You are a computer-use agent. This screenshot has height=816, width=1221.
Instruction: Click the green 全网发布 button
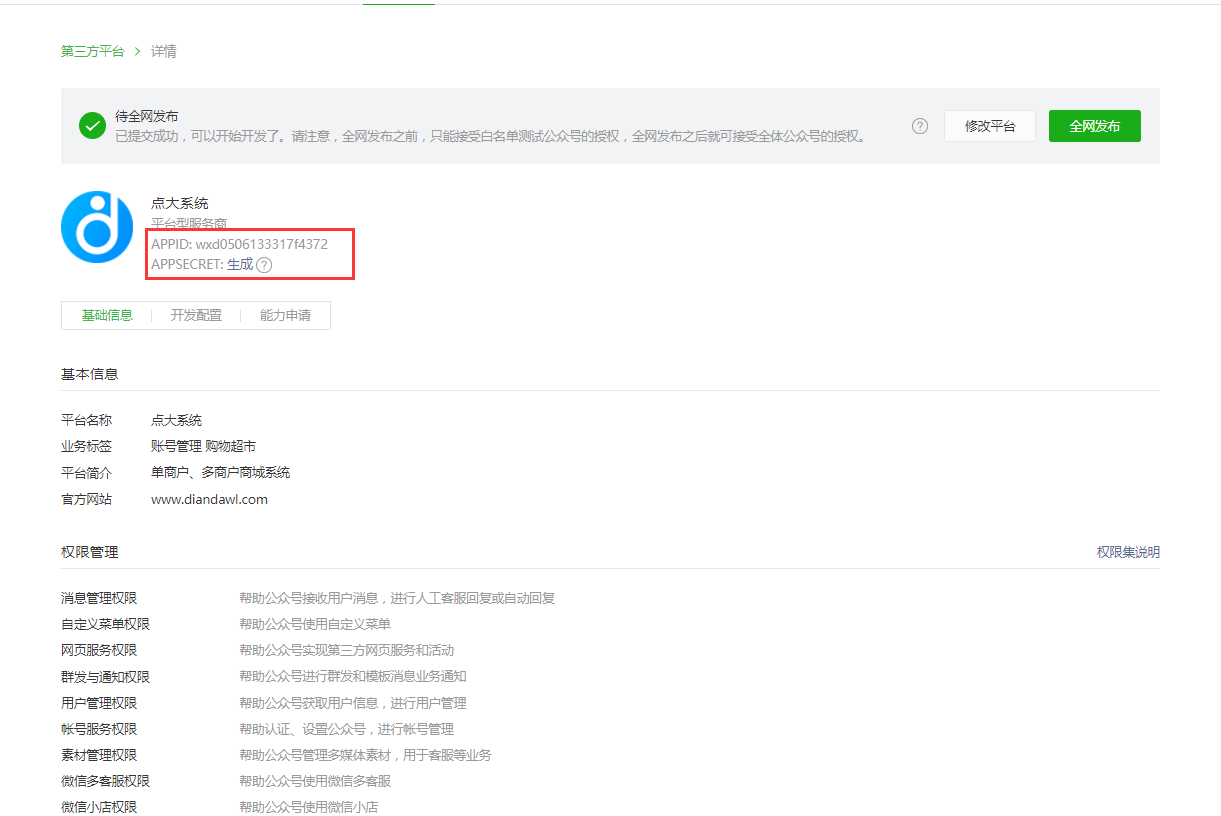tap(1095, 126)
